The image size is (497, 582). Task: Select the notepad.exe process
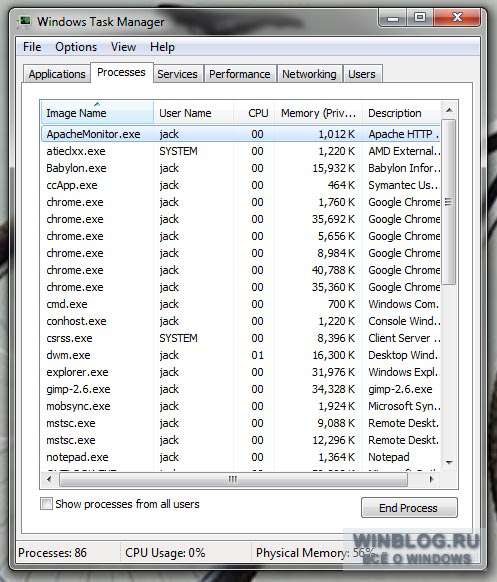click(241, 457)
